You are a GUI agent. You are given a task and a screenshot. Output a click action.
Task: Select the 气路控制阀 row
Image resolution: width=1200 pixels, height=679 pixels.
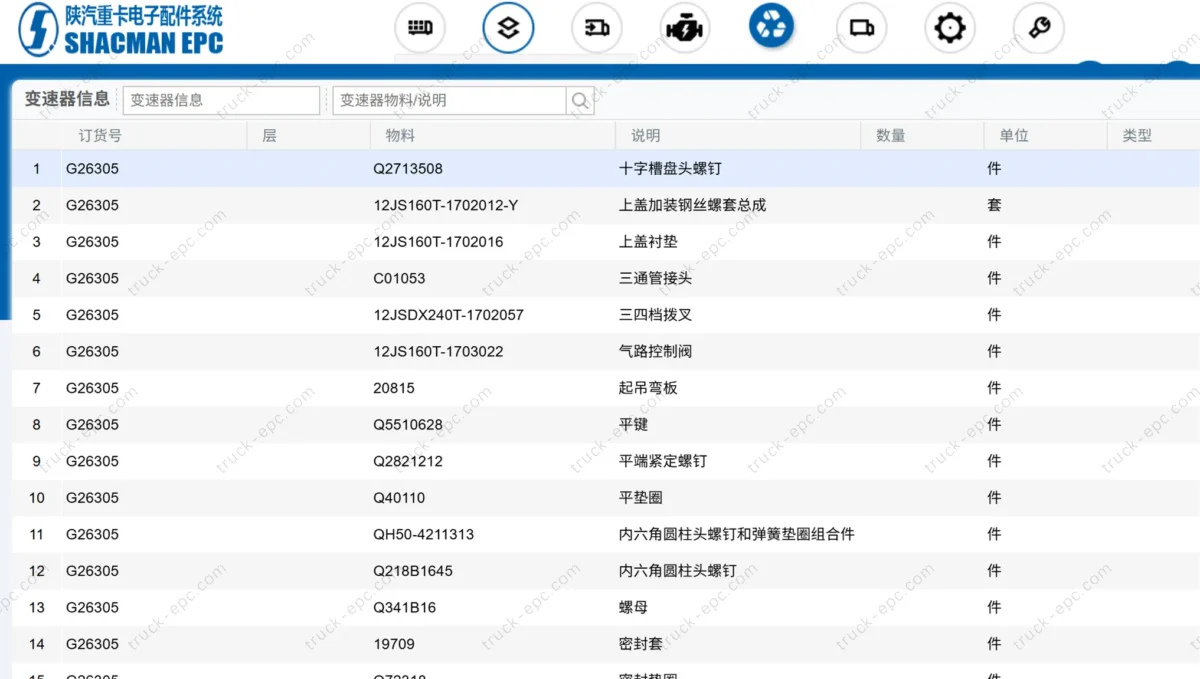[655, 351]
